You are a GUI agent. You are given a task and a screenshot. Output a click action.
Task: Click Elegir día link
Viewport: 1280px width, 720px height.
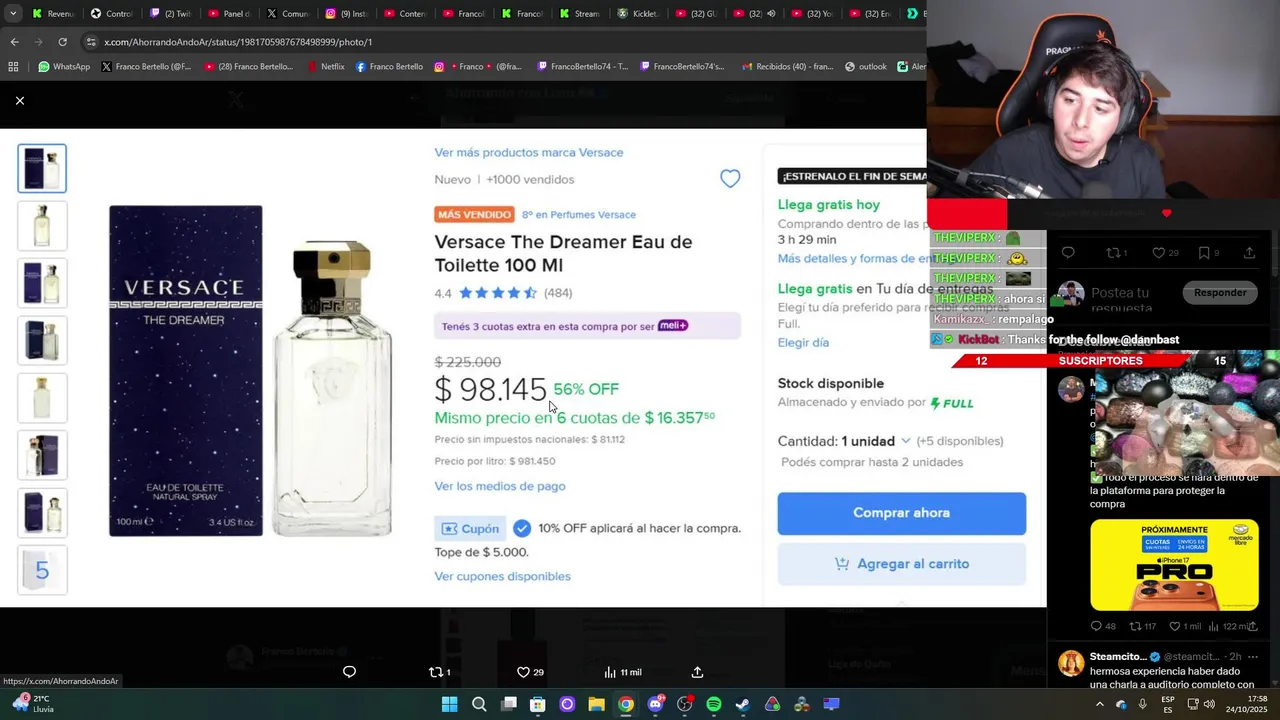[804, 342]
